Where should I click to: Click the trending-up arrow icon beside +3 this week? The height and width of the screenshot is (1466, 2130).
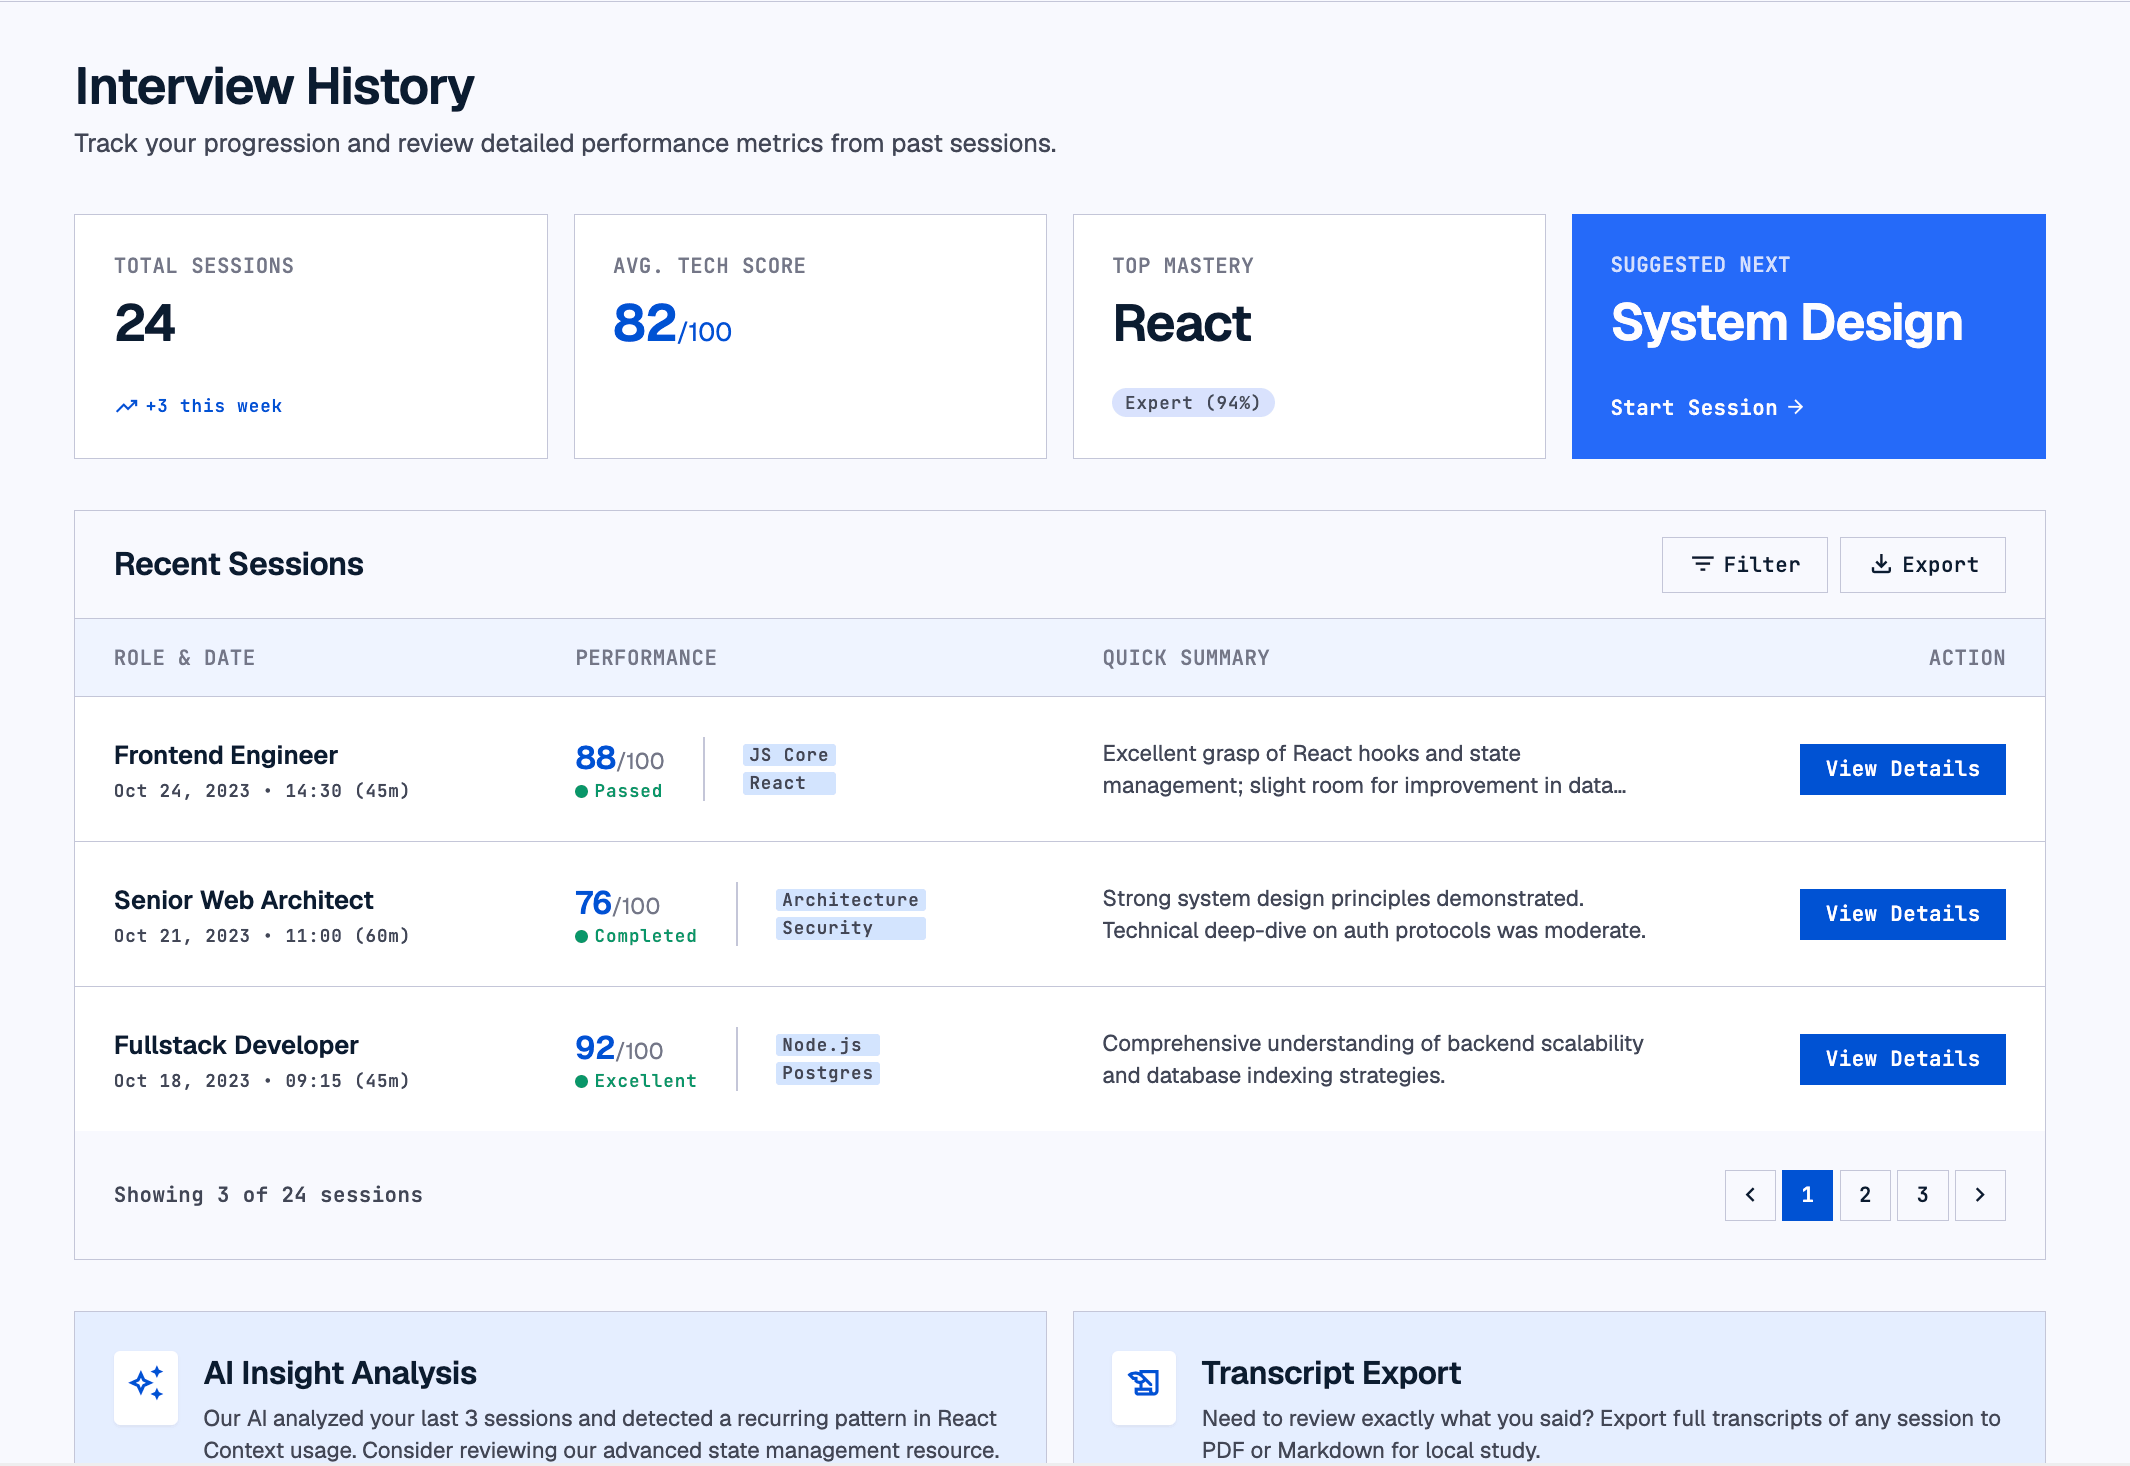click(126, 406)
